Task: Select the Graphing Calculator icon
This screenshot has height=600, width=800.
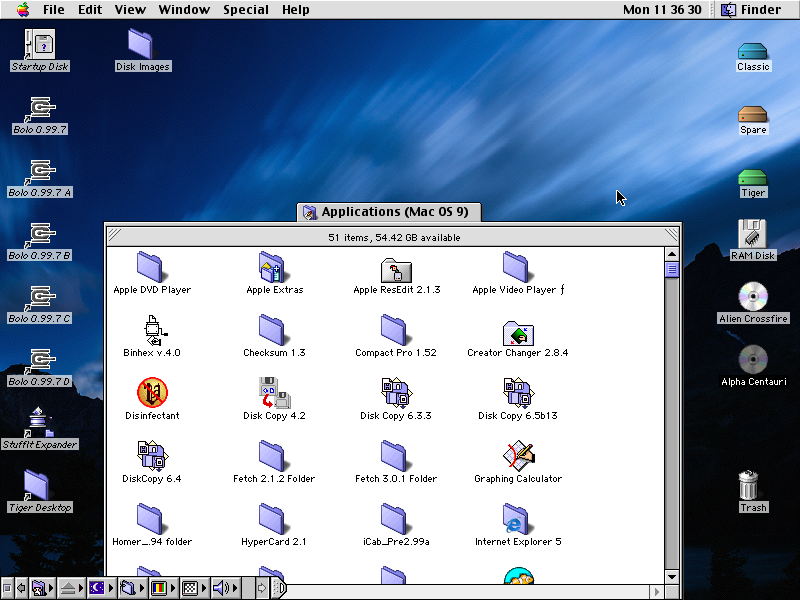Action: tap(518, 456)
